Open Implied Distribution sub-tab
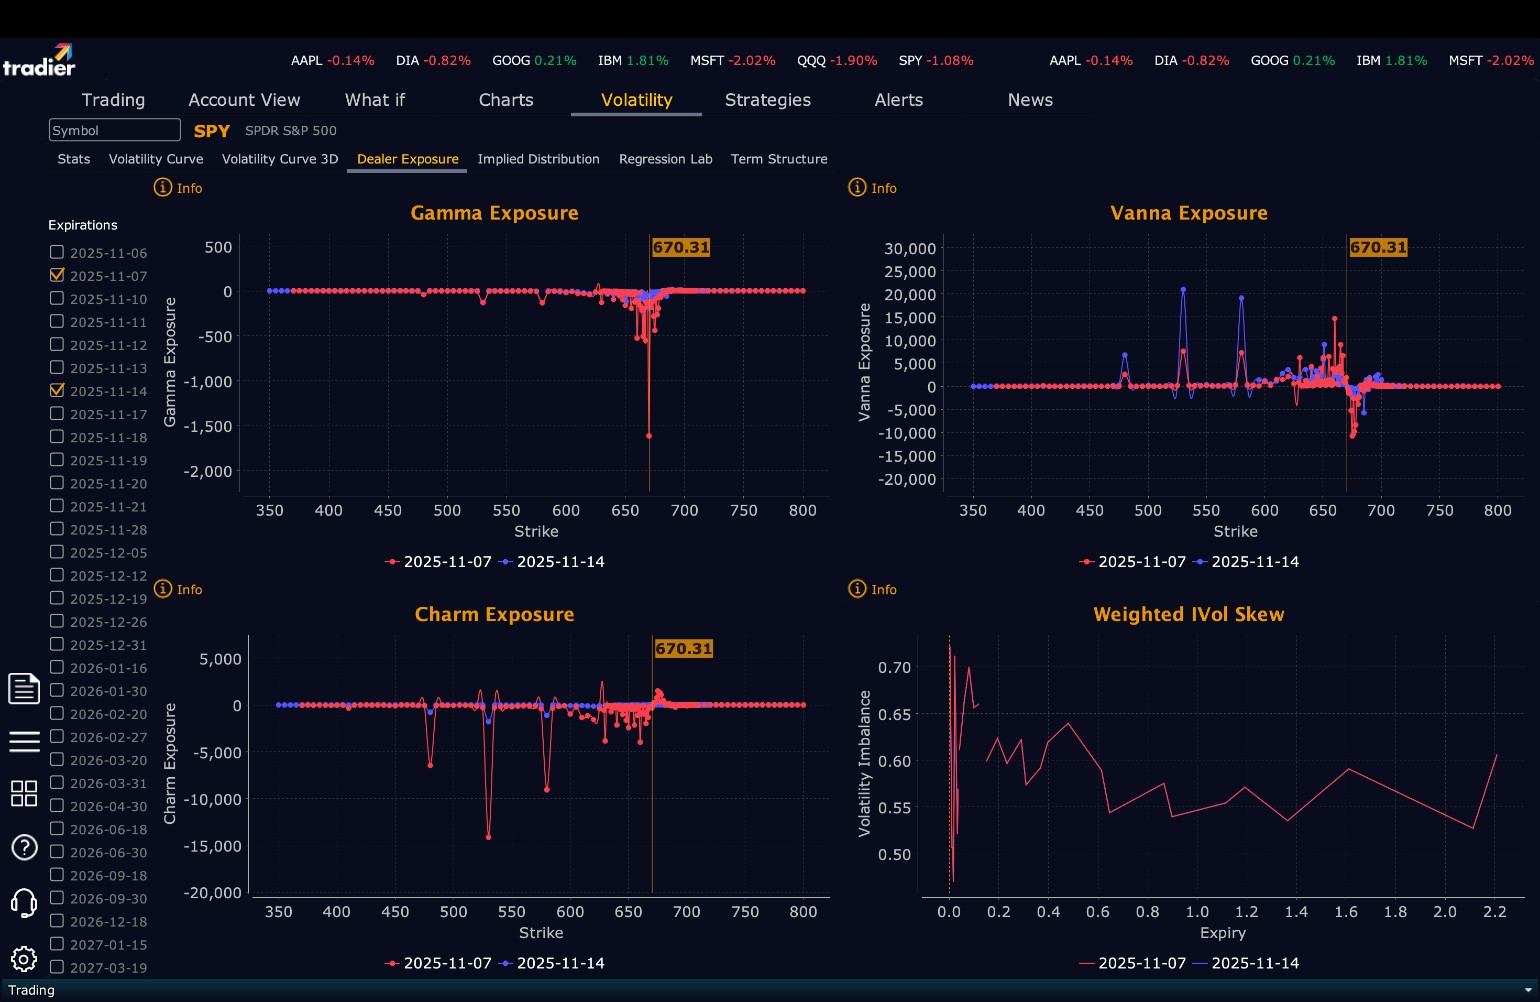This screenshot has height=1002, width=1540. [539, 159]
